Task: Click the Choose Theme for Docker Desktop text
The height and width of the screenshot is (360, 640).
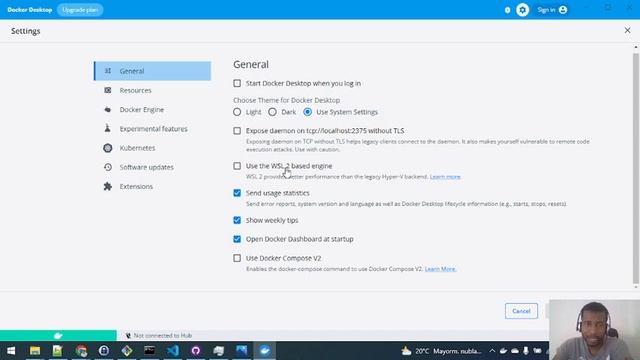Action: (287, 100)
